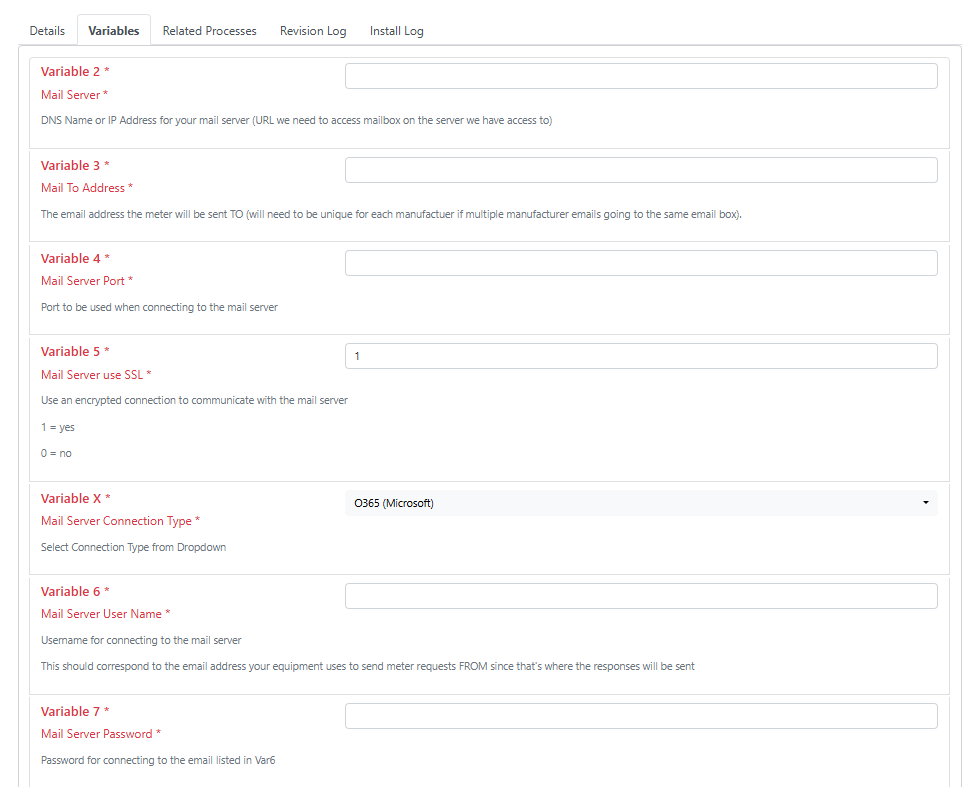Screen dimensions: 973x787
Task: Click the 'Mail Server *' label
Action: point(74,95)
